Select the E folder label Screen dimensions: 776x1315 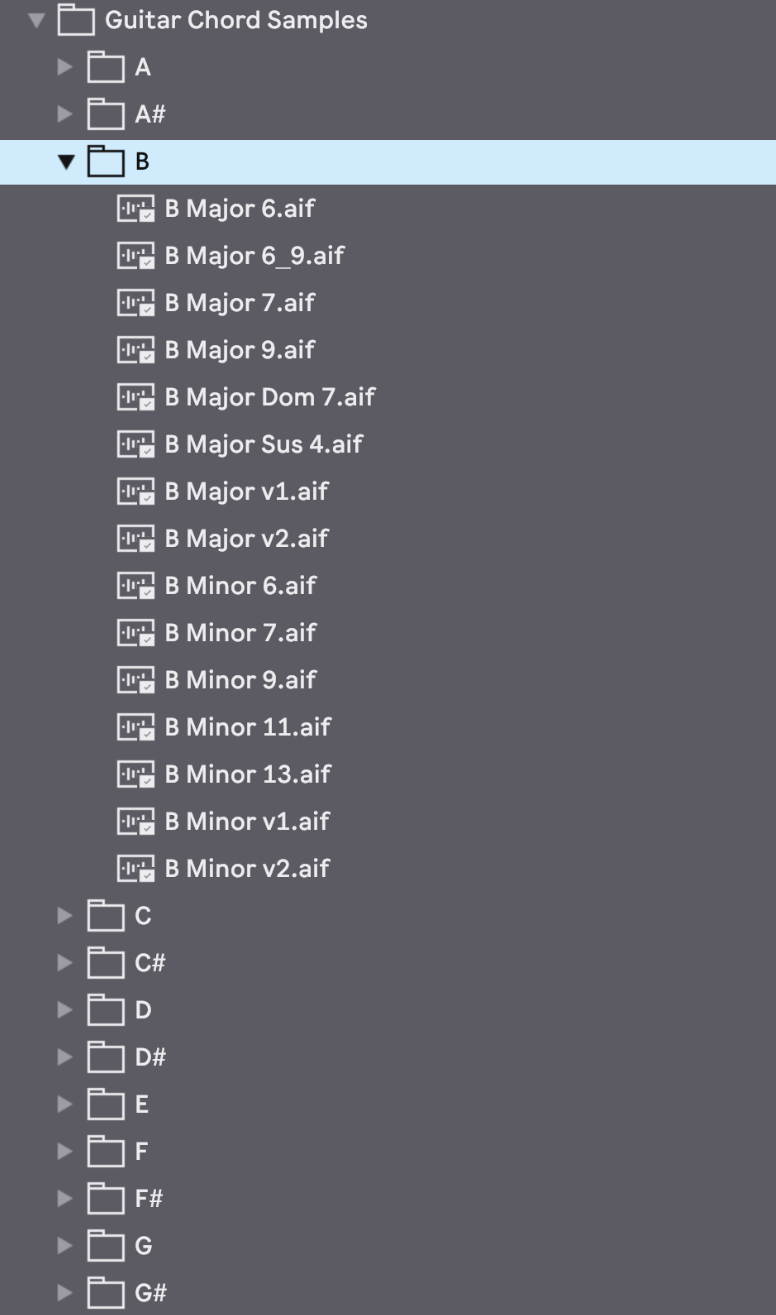[x=142, y=1105]
